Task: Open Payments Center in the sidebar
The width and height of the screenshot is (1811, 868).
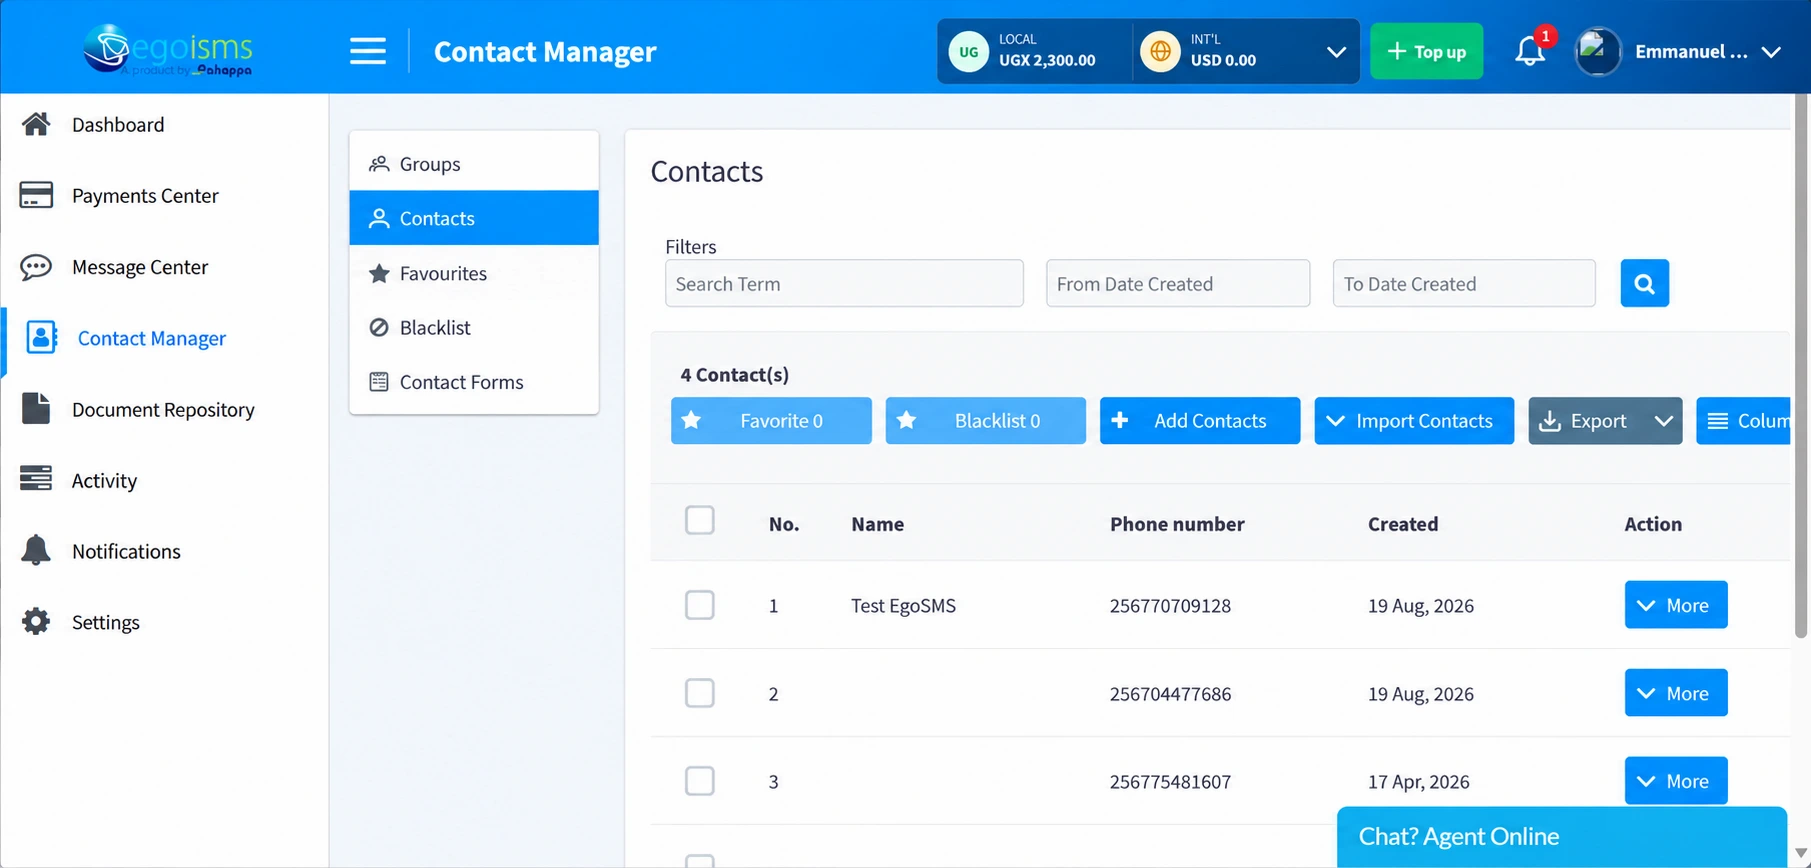Action: point(145,196)
